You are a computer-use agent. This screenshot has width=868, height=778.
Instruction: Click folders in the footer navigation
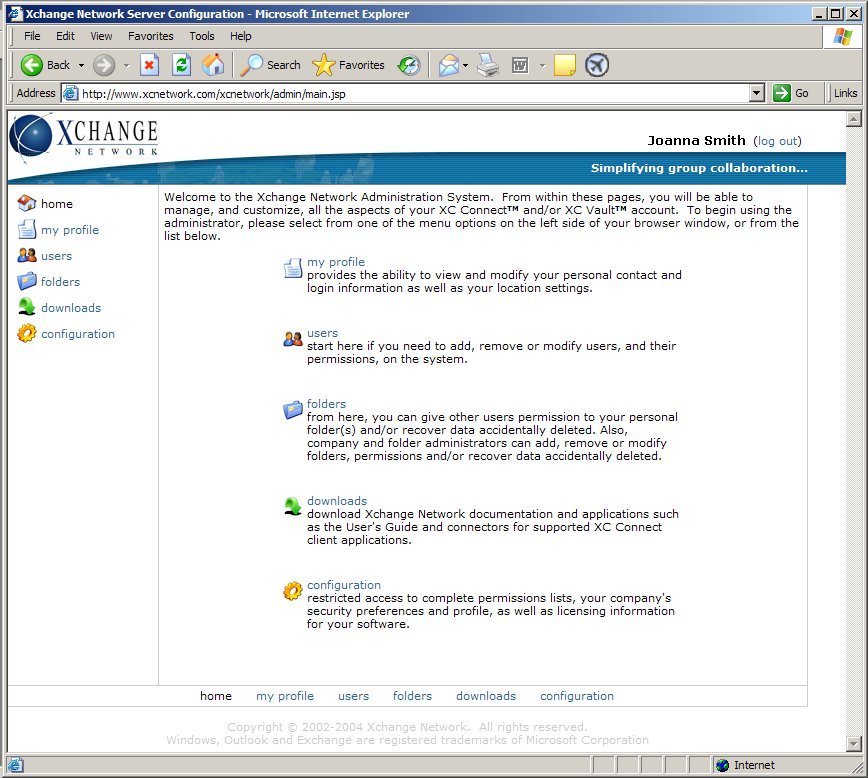[412, 696]
